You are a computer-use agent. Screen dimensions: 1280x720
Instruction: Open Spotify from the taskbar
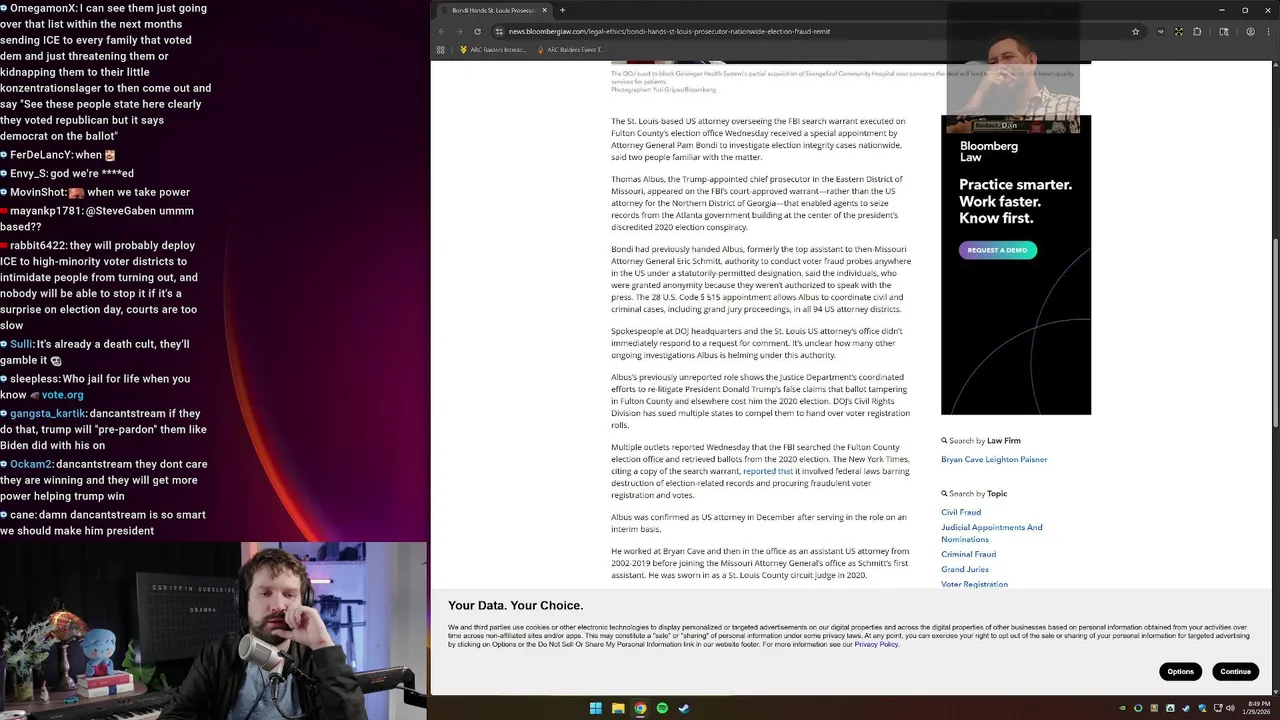tap(662, 708)
